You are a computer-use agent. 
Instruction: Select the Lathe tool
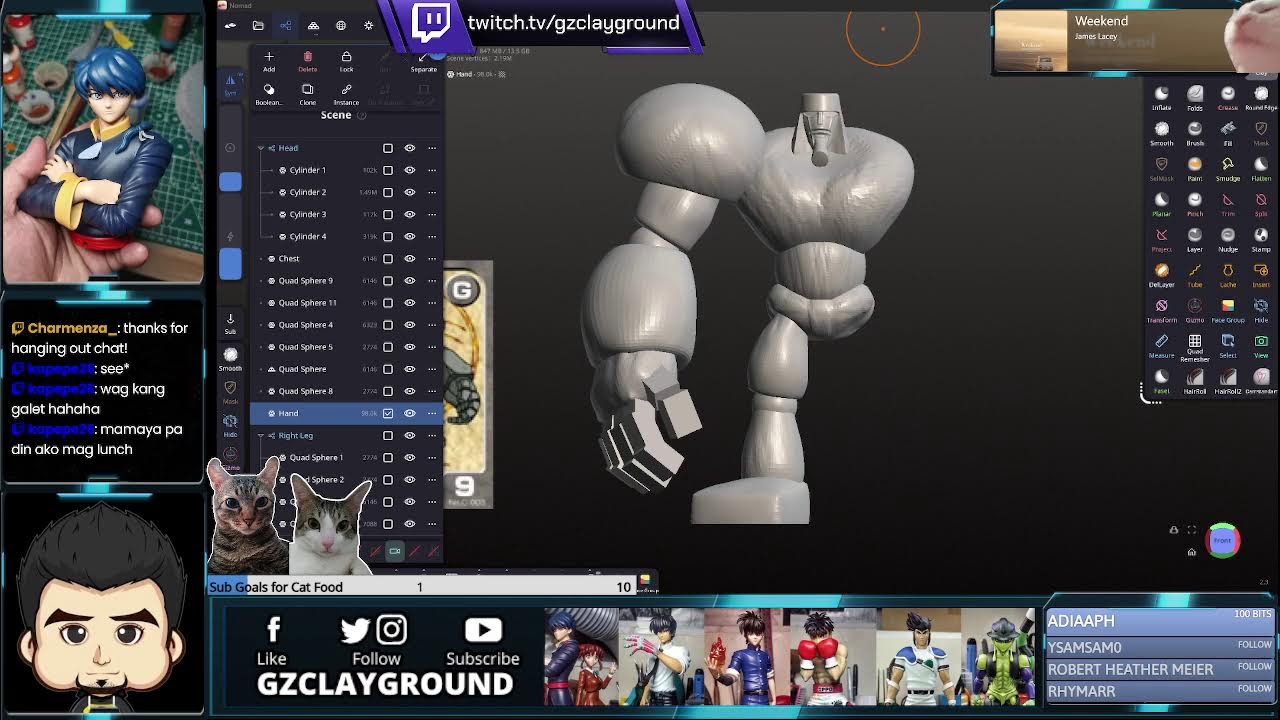(1228, 275)
